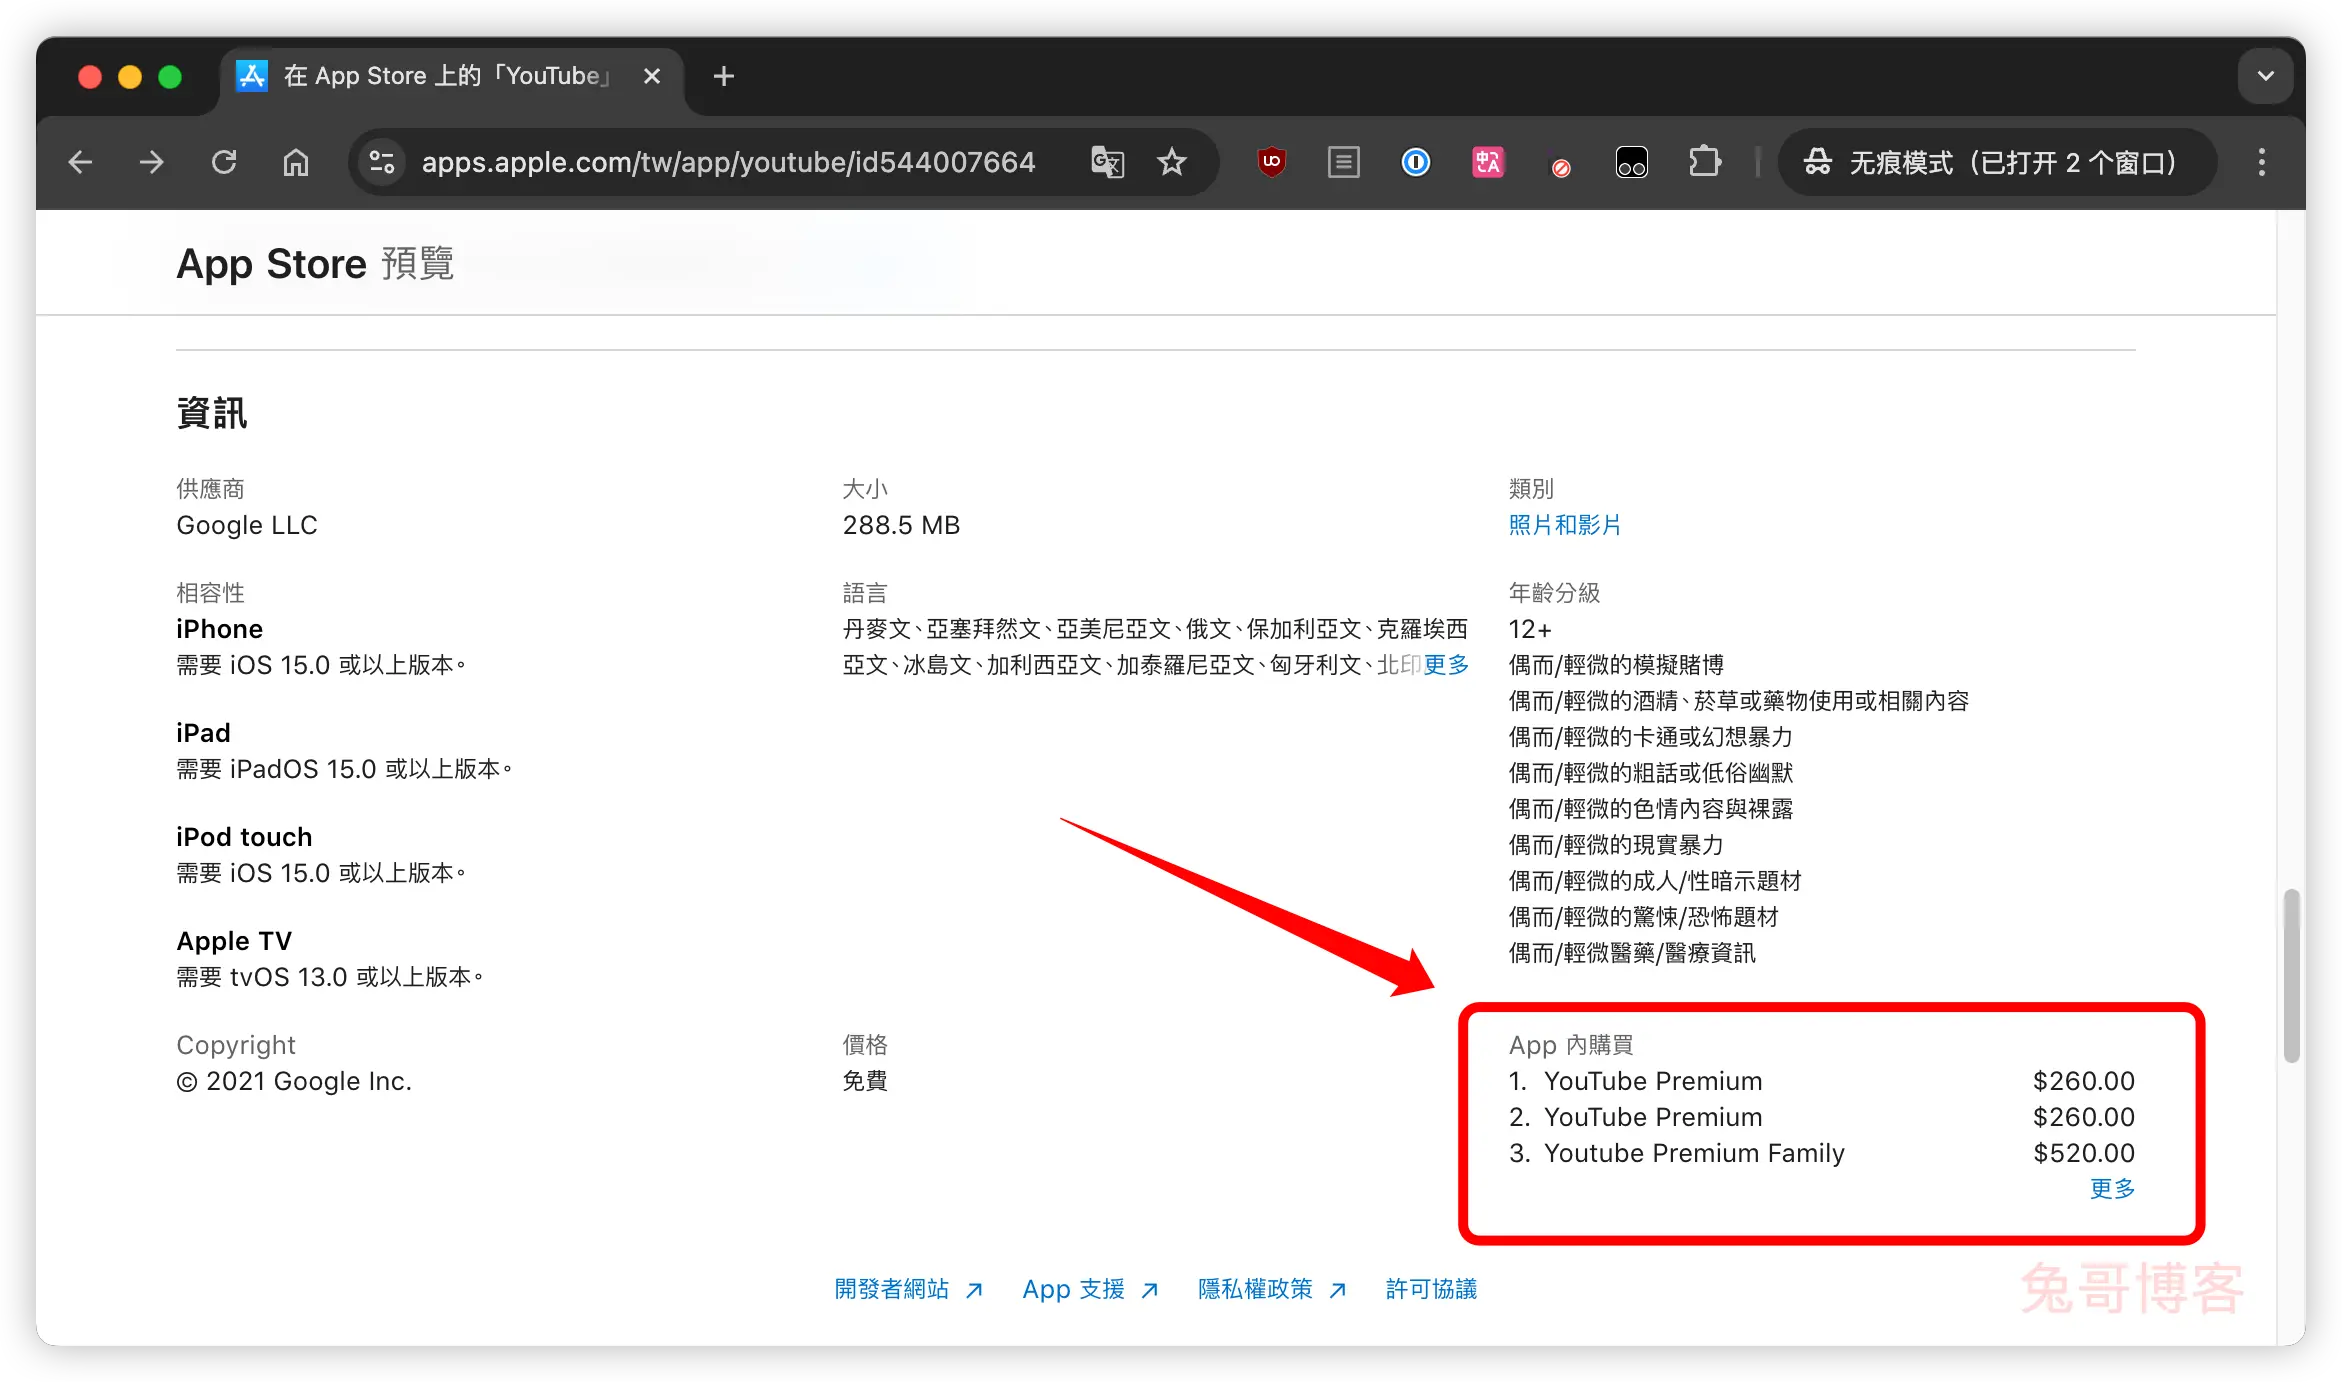Click the incognito mode 无痕模式 indicator
Image resolution: width=2342 pixels, height=1382 pixels.
[x=1996, y=162]
